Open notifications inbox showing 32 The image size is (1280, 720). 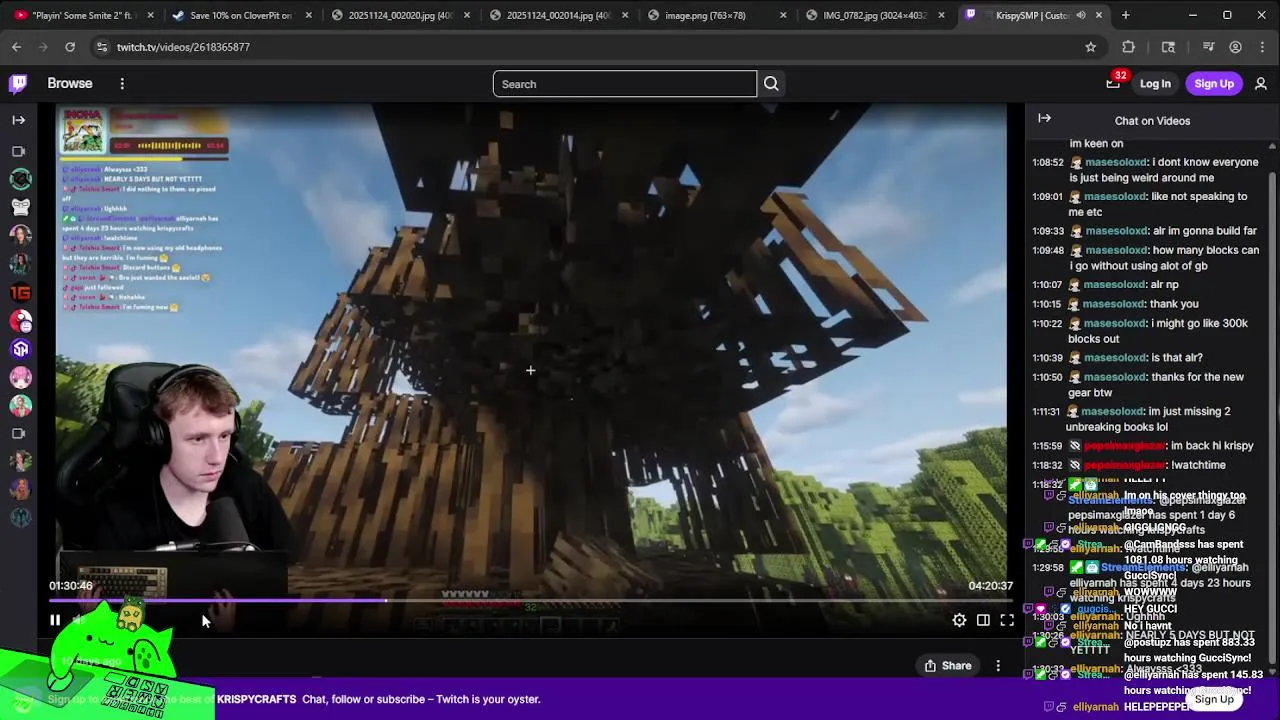point(1113,84)
